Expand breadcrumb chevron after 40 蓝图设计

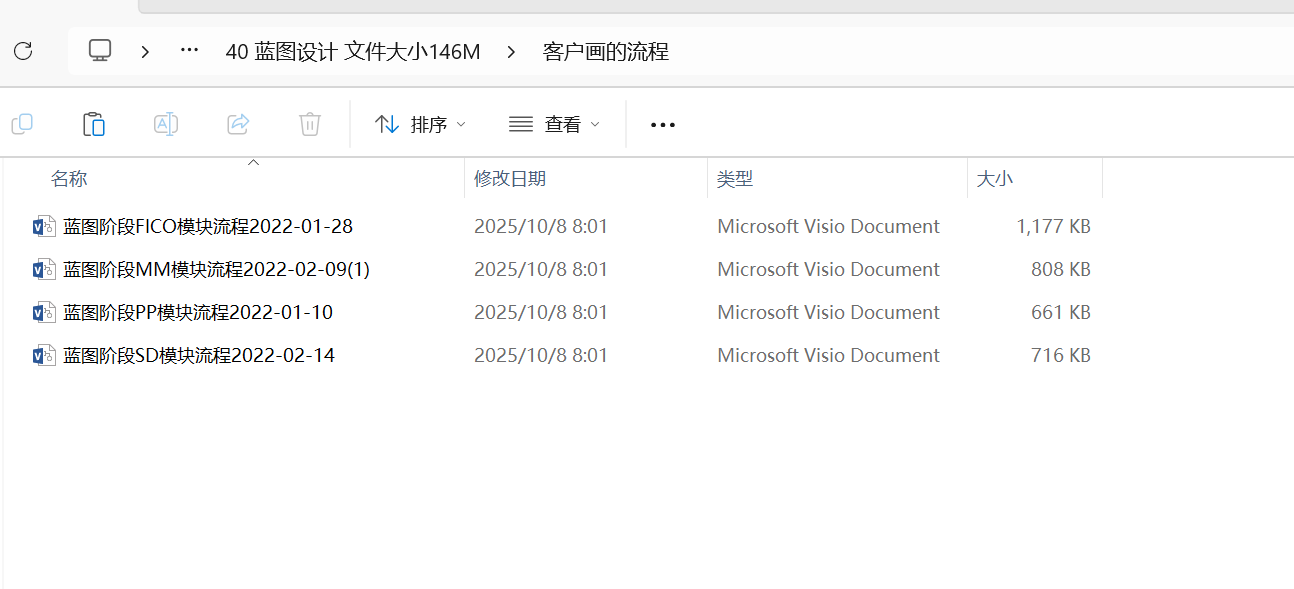[512, 52]
